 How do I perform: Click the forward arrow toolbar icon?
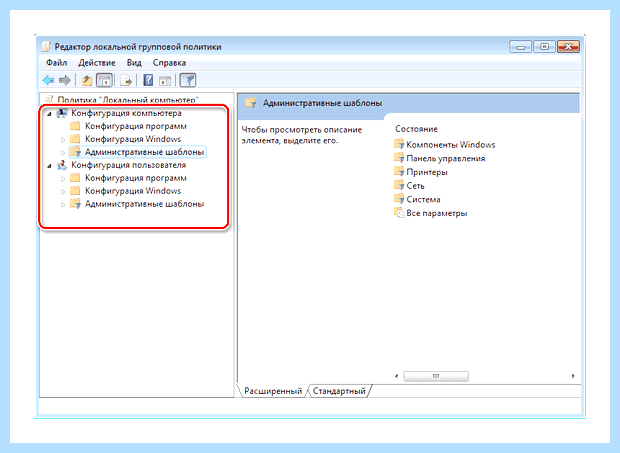click(x=64, y=81)
